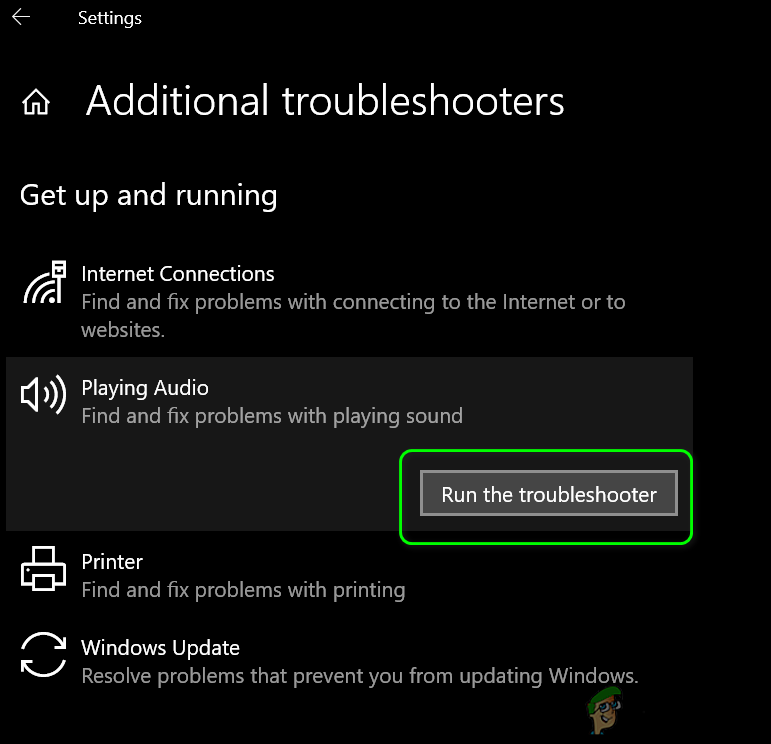
Task: Collapse the Playing Audio troubleshooter entry
Action: tap(349, 401)
